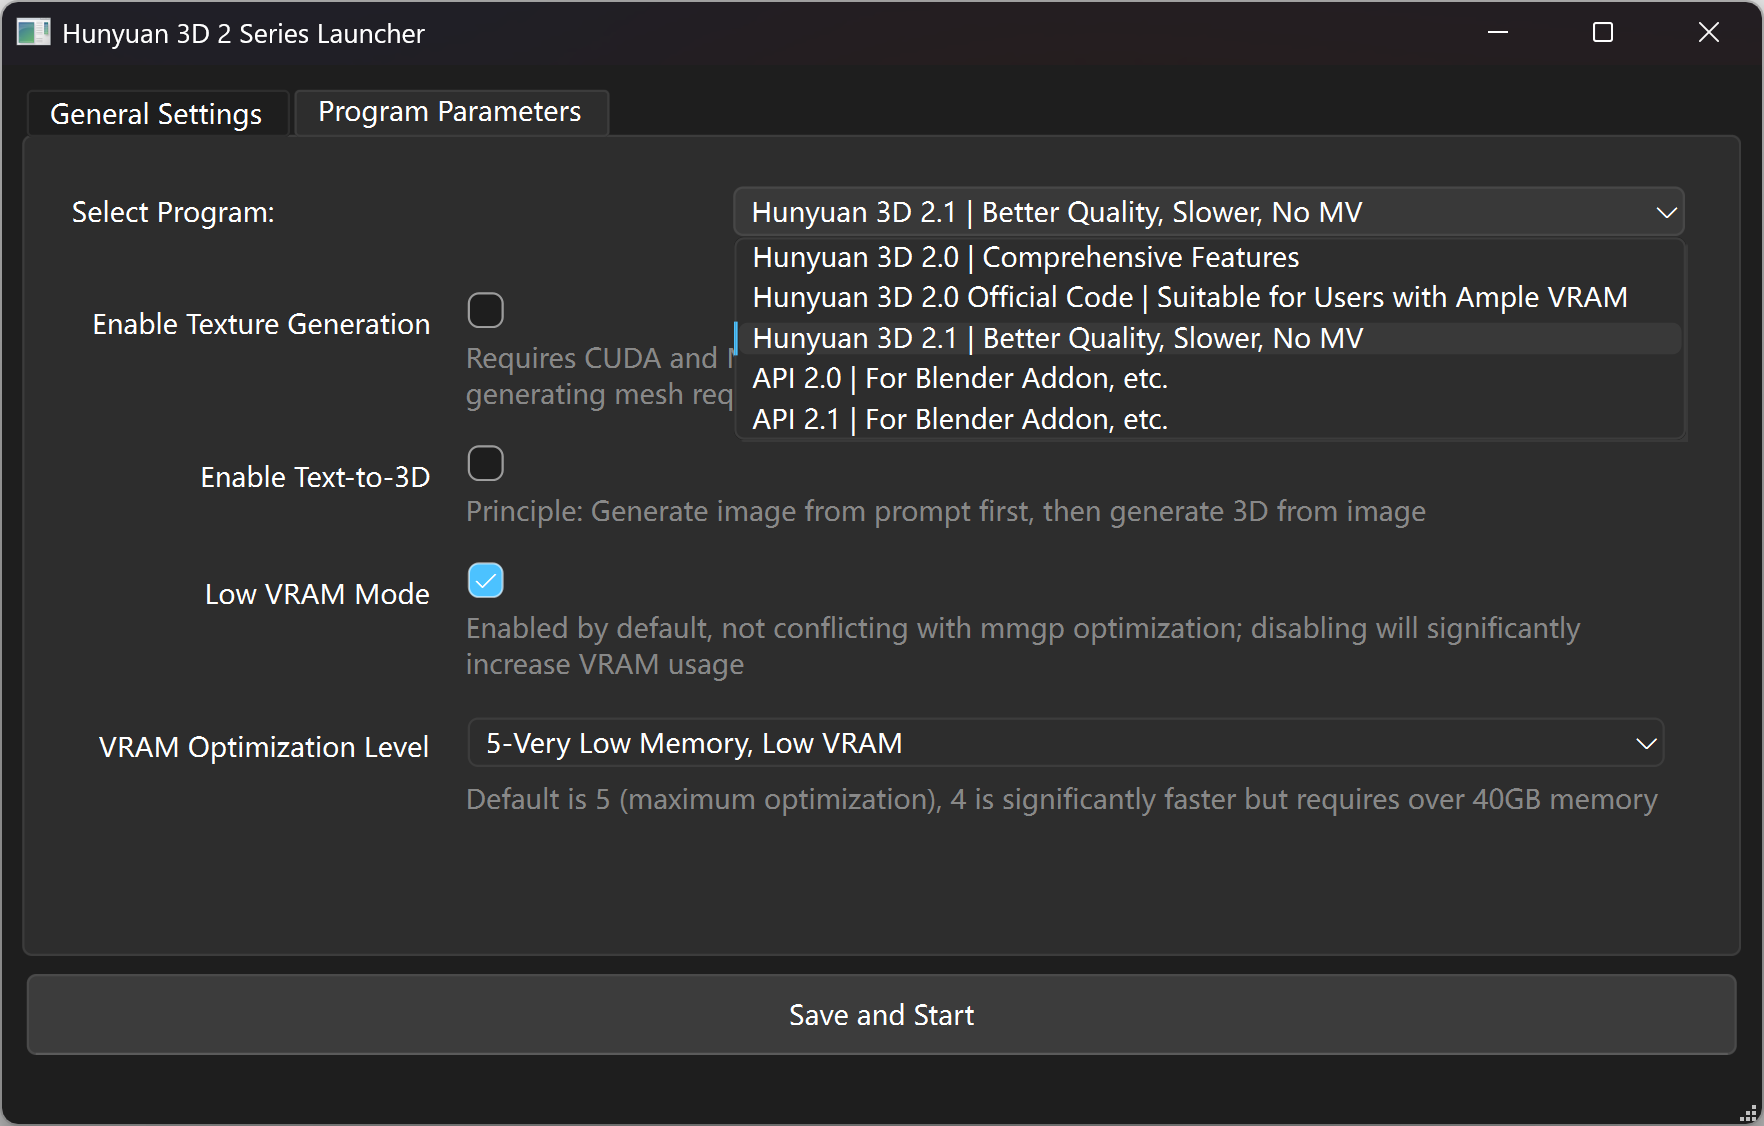
Task: Click the Save and Start button
Action: (x=881, y=1015)
